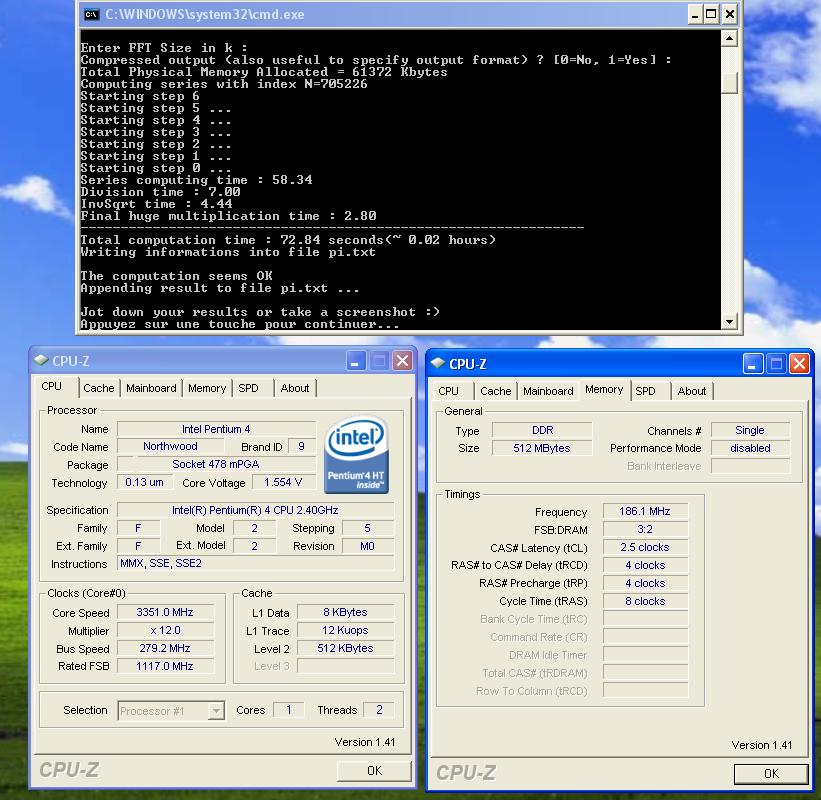Viewport: 821px width, 800px height.
Task: Click the Channels # value 'Single'
Action: [750, 430]
